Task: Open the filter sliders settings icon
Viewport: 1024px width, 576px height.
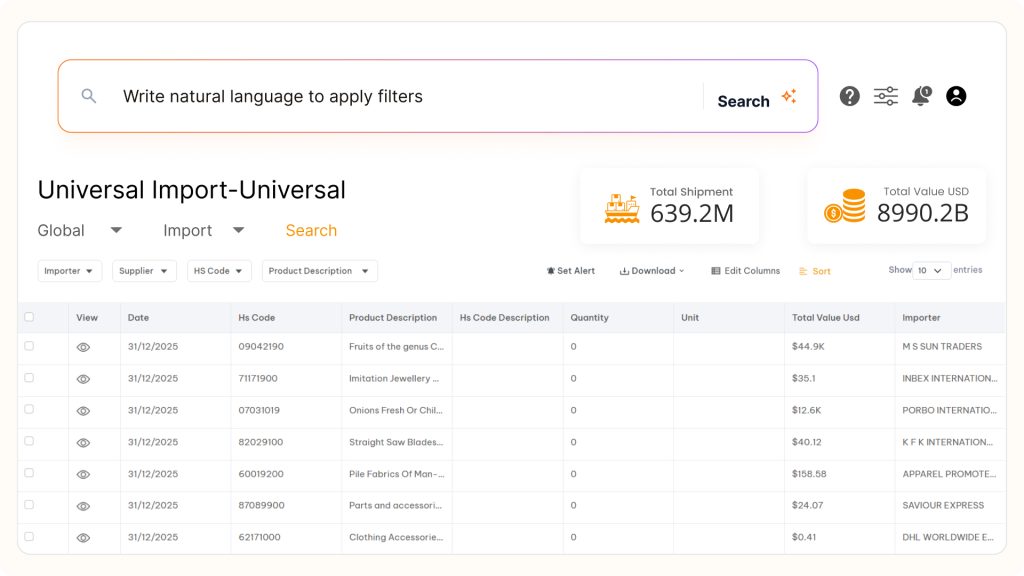Action: [x=886, y=96]
